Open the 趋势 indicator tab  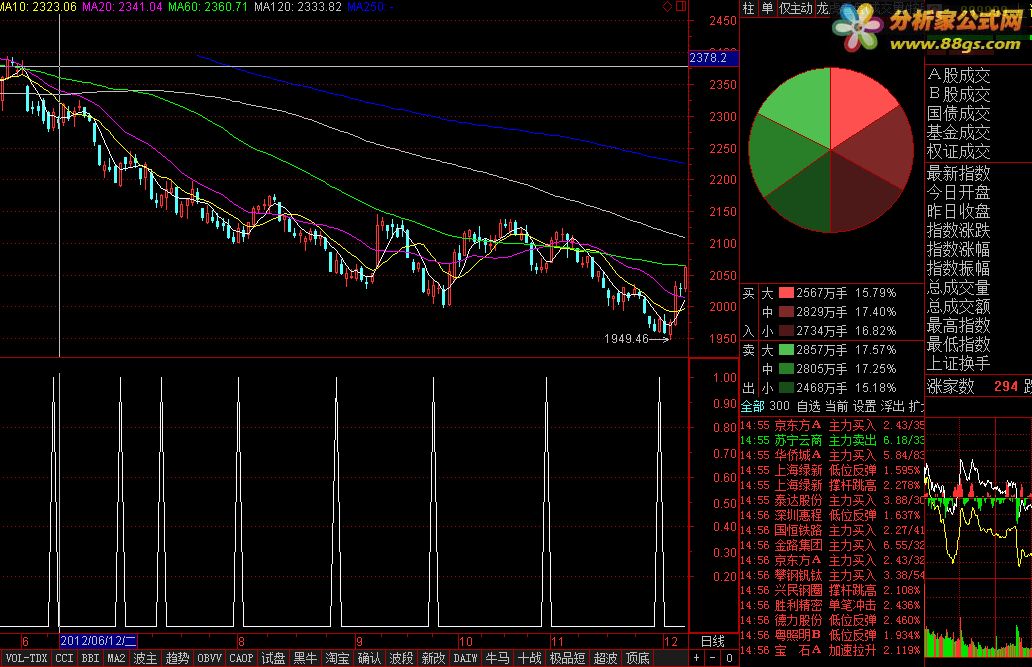[x=177, y=658]
